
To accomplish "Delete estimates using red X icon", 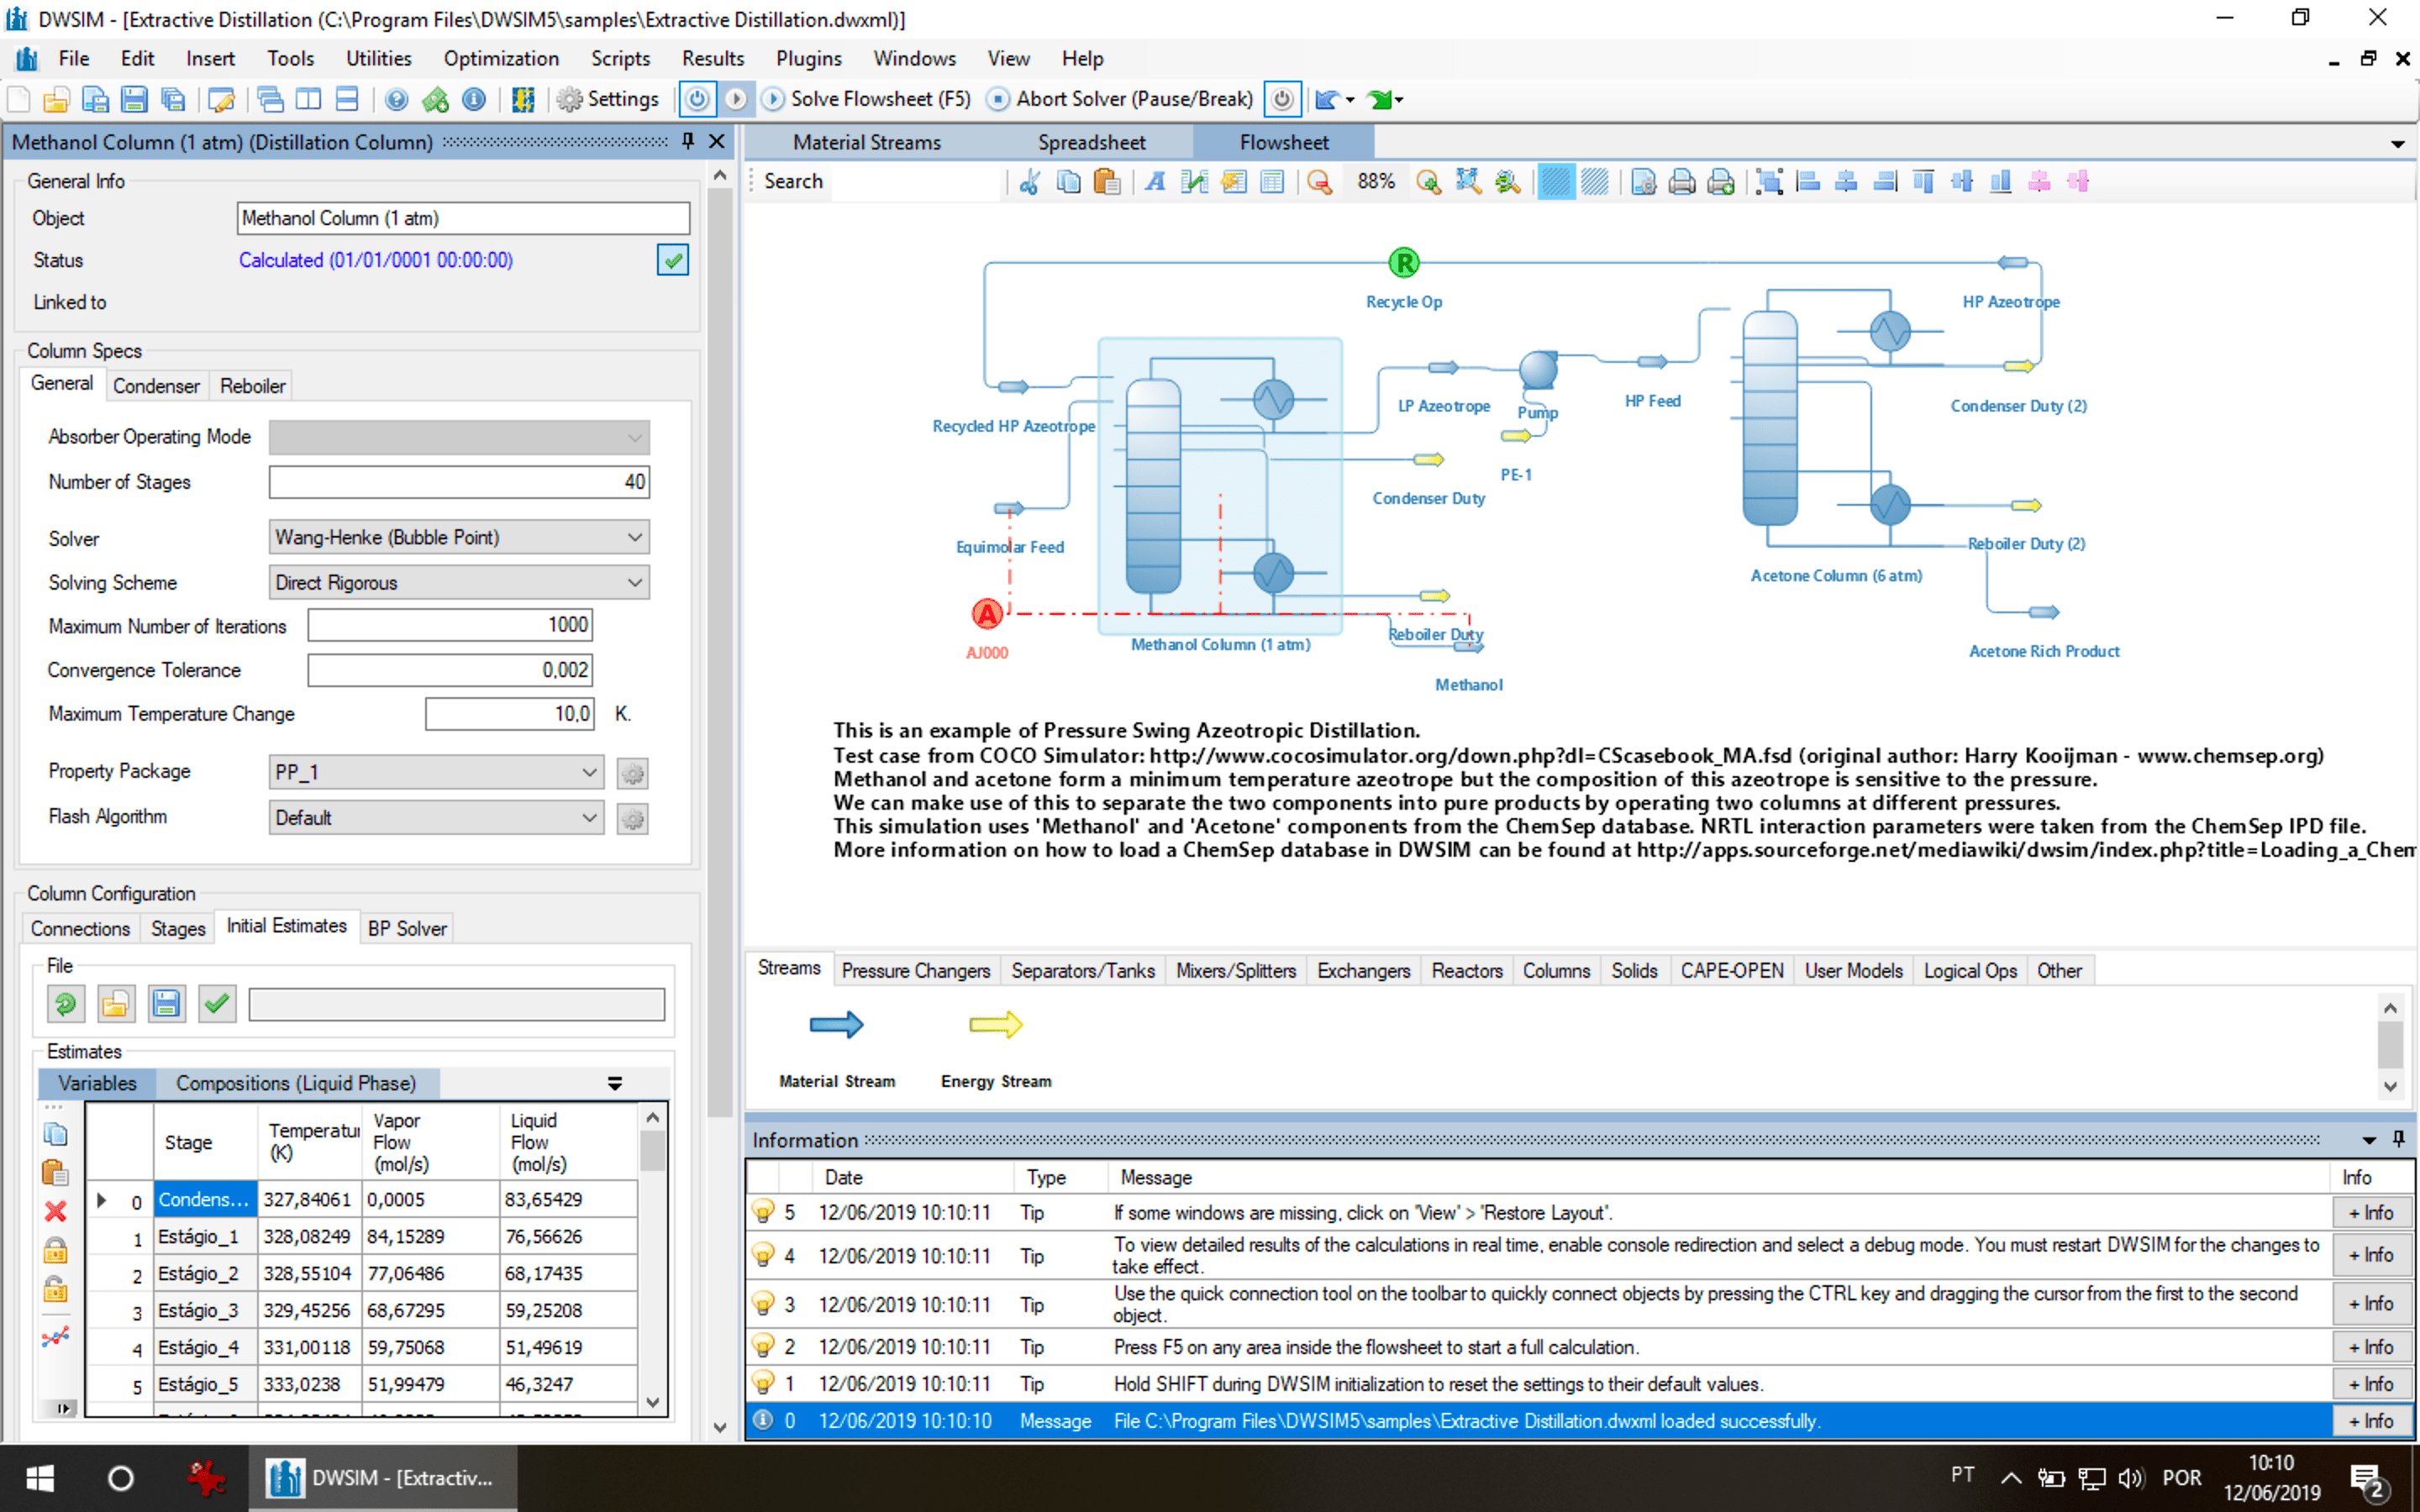I will pos(55,1210).
